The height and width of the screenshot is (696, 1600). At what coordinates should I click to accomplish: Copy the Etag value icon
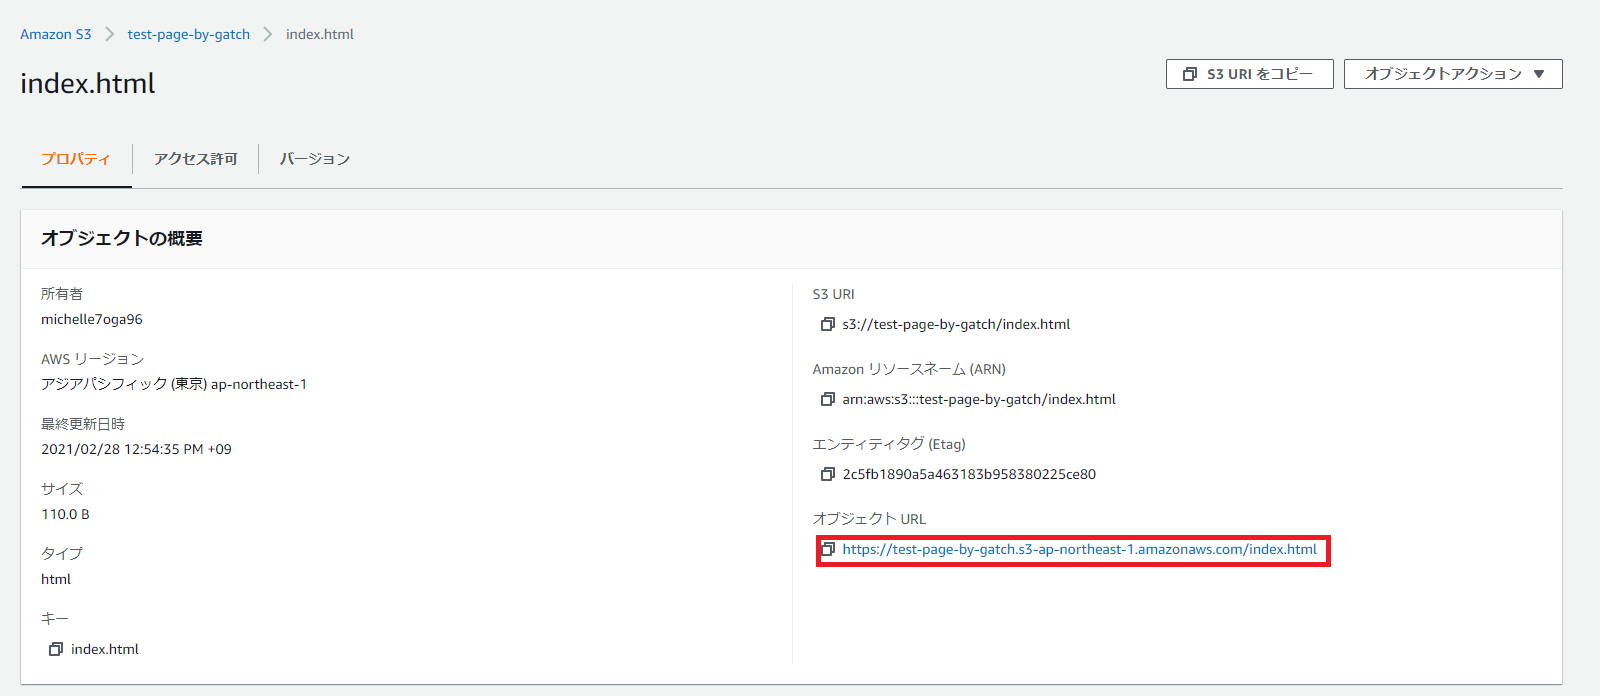click(x=827, y=474)
